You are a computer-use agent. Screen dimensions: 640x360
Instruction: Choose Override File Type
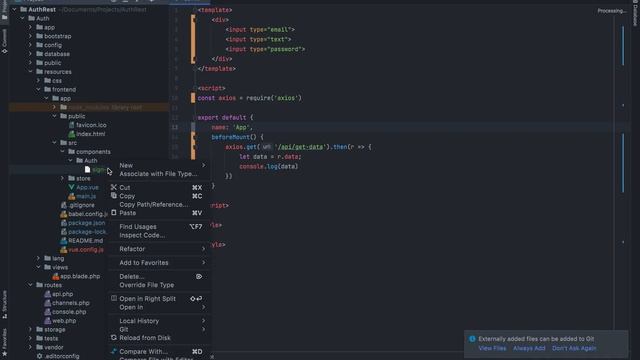[x=159, y=285]
